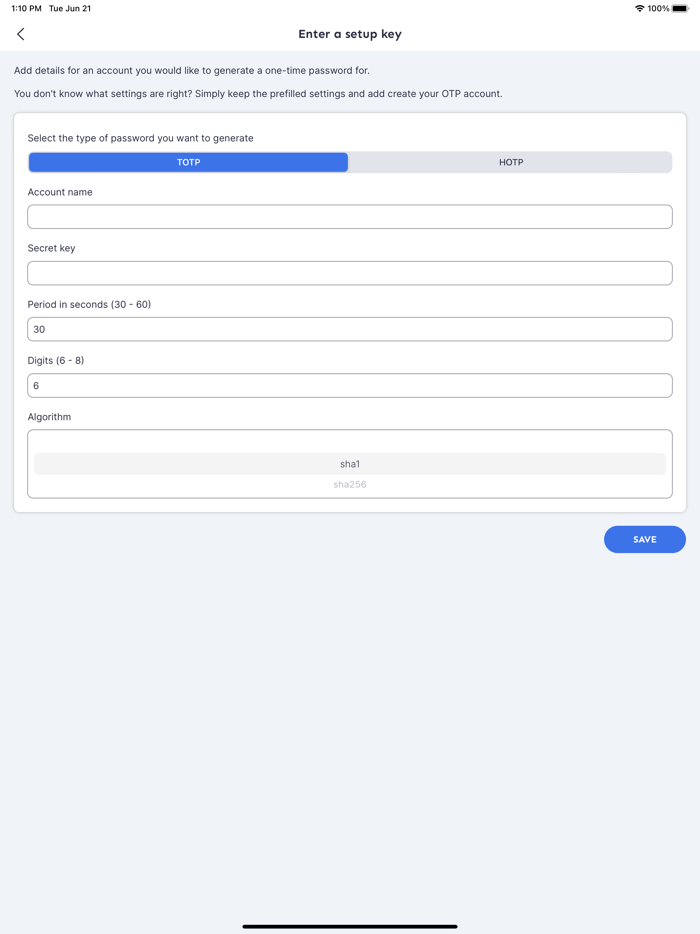Go back using the top-left chevron
This screenshot has height=934, width=700.
coord(21,34)
